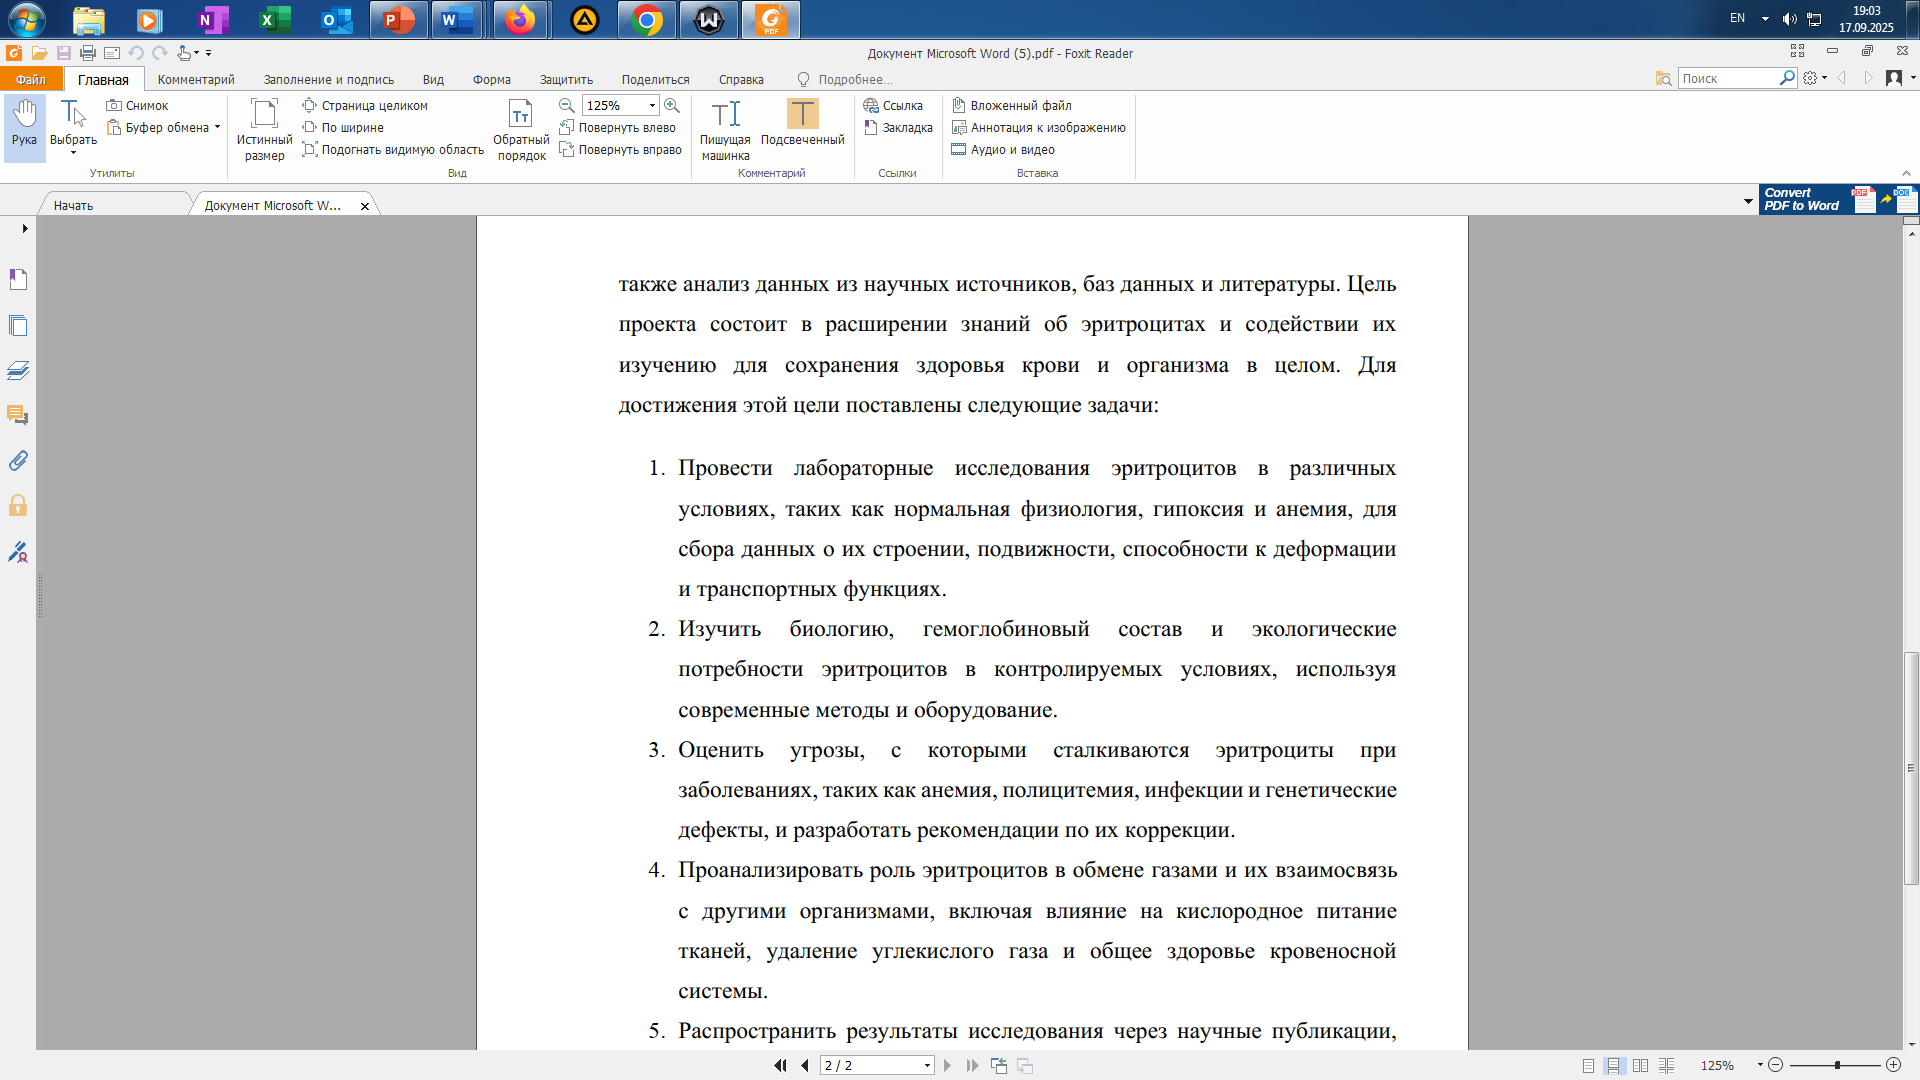
Task: Expand the Буфер обмена dropdown arrow
Action: coord(217,127)
